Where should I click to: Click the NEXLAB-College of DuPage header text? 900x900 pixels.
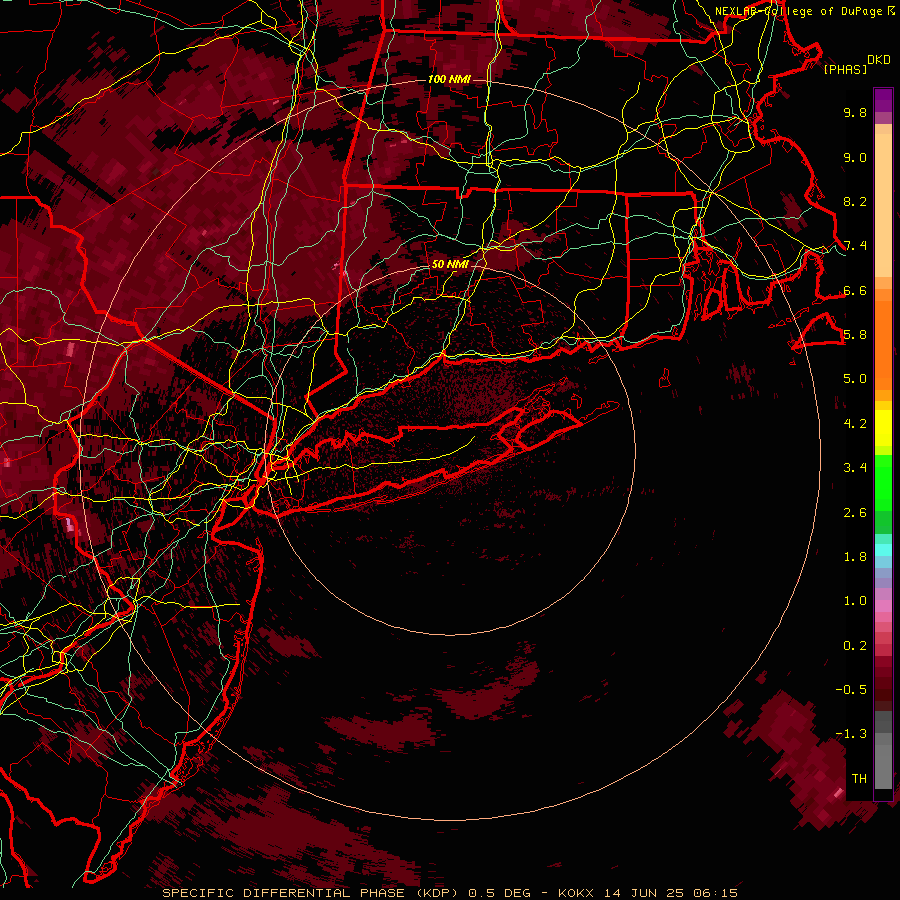pyautogui.click(x=800, y=11)
